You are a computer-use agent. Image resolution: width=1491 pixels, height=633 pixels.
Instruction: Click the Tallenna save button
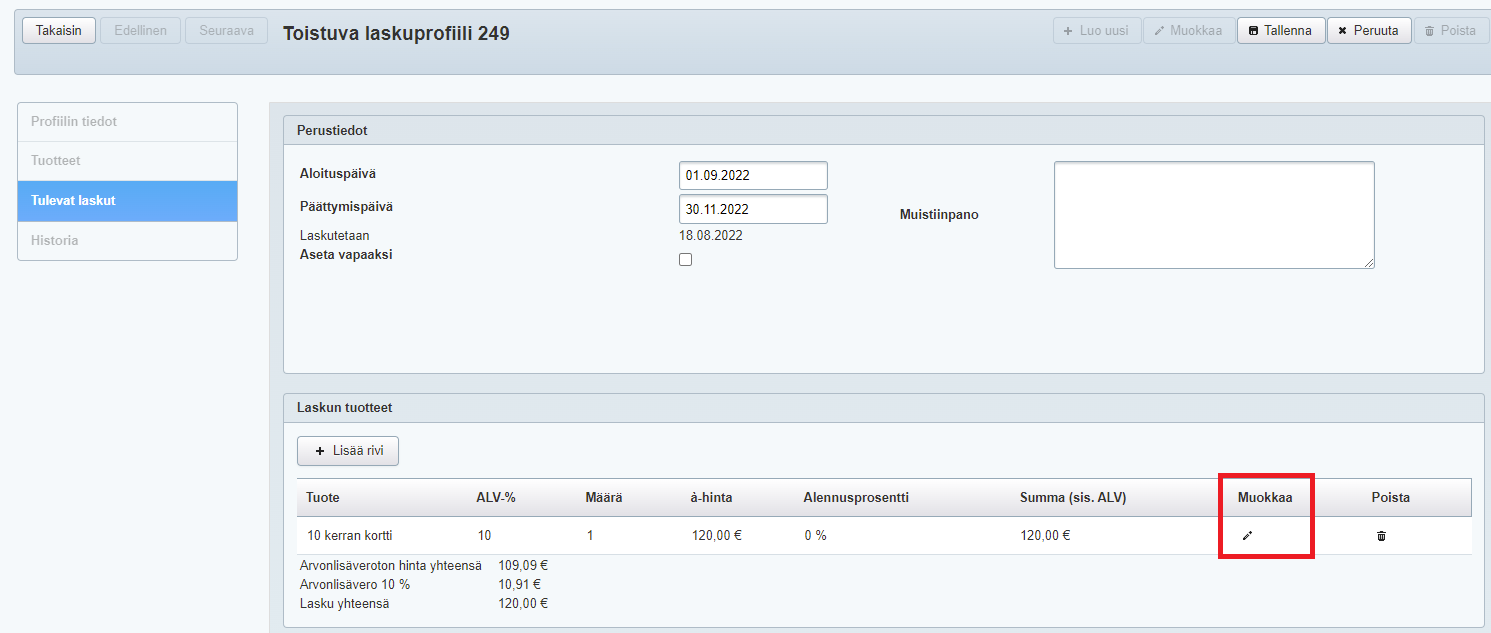pos(1280,30)
